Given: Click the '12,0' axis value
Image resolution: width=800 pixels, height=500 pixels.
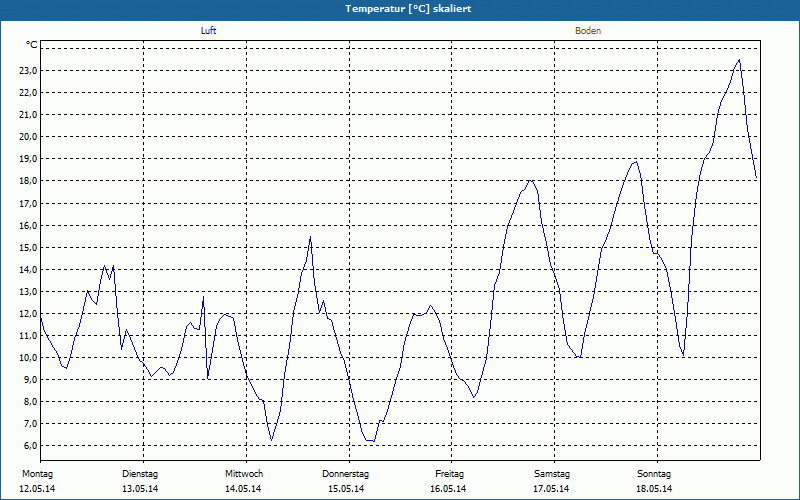Looking at the screenshot, I should click(x=28, y=314).
